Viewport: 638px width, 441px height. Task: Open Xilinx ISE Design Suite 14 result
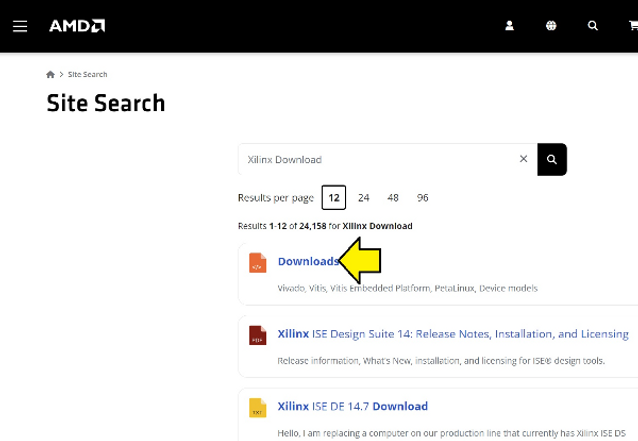pyautogui.click(x=453, y=334)
